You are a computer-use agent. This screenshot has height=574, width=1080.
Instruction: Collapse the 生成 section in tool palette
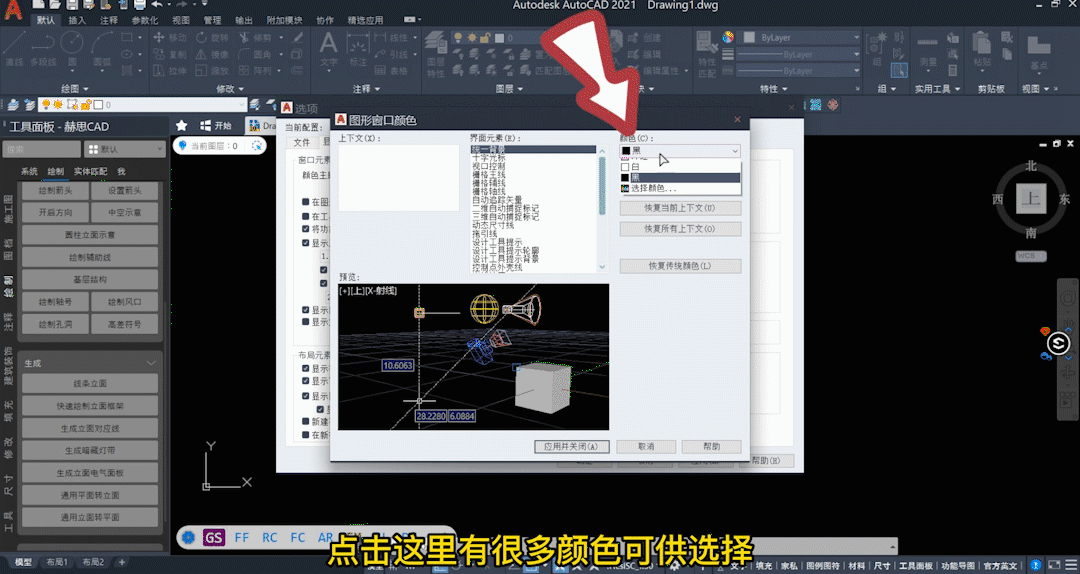pos(151,363)
